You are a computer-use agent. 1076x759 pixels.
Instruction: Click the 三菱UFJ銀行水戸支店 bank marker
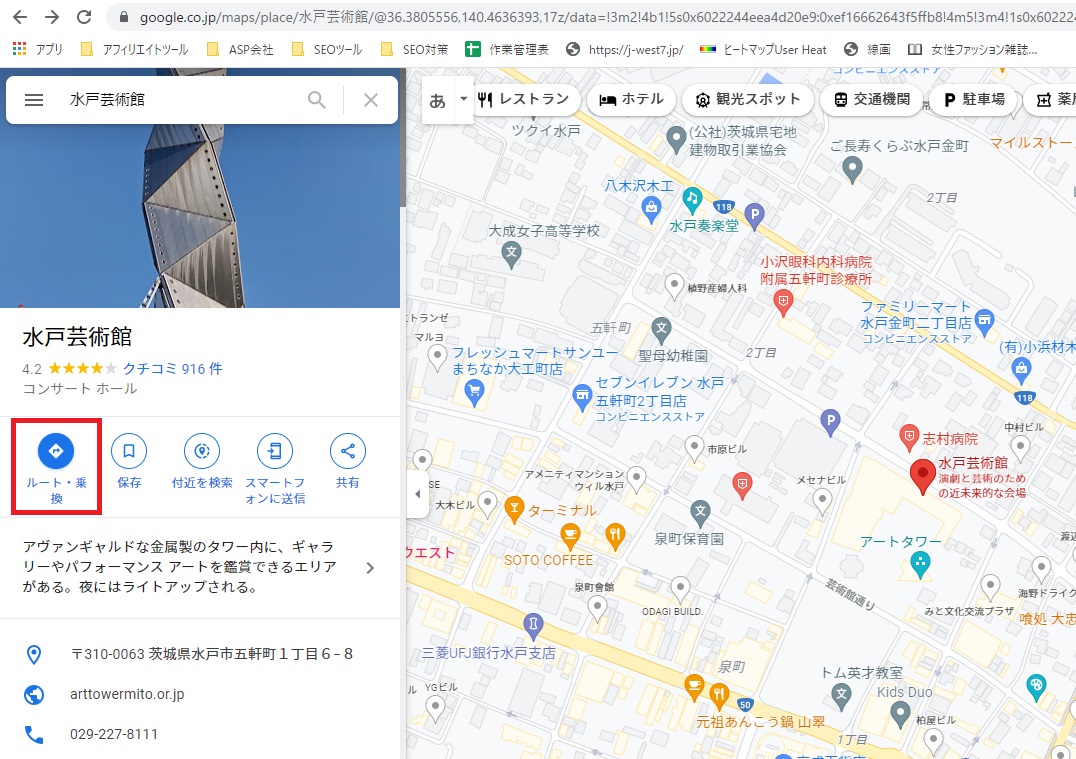coord(533,626)
